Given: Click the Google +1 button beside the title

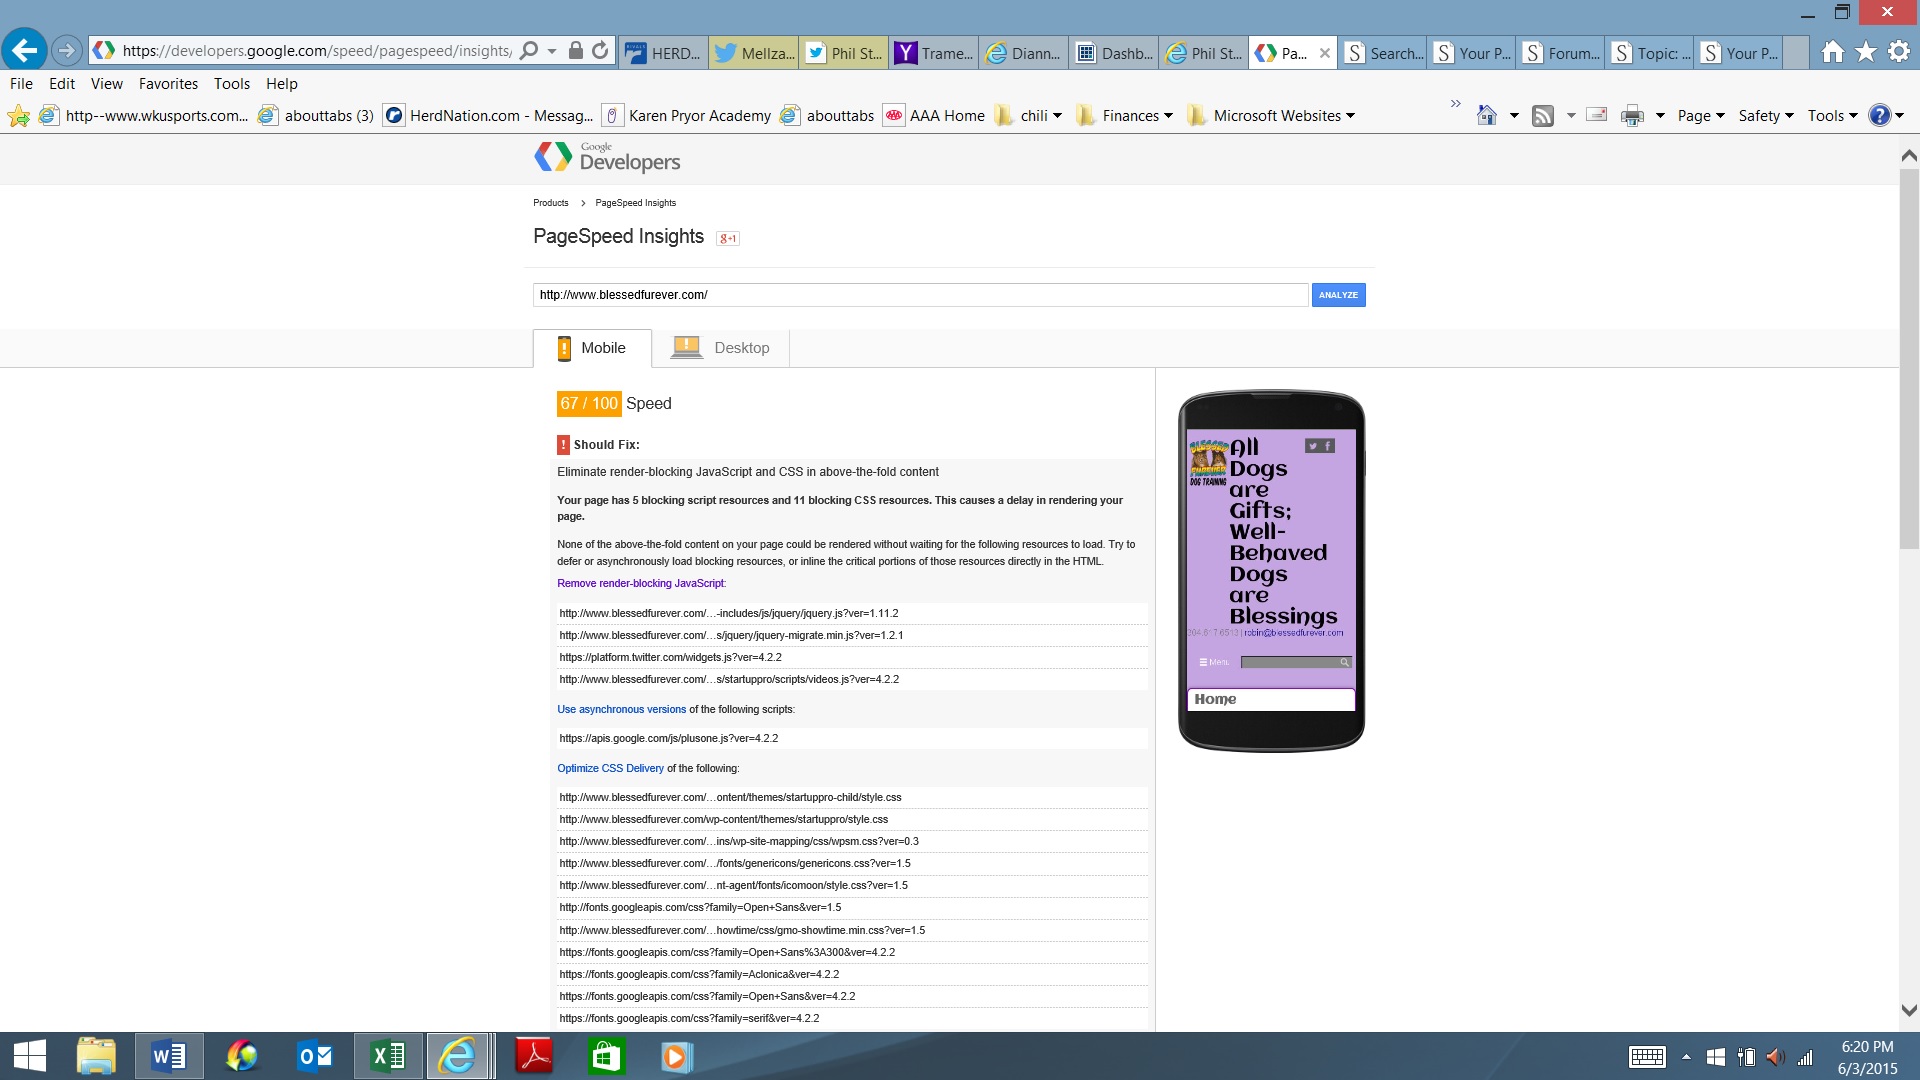Looking at the screenshot, I should point(728,238).
